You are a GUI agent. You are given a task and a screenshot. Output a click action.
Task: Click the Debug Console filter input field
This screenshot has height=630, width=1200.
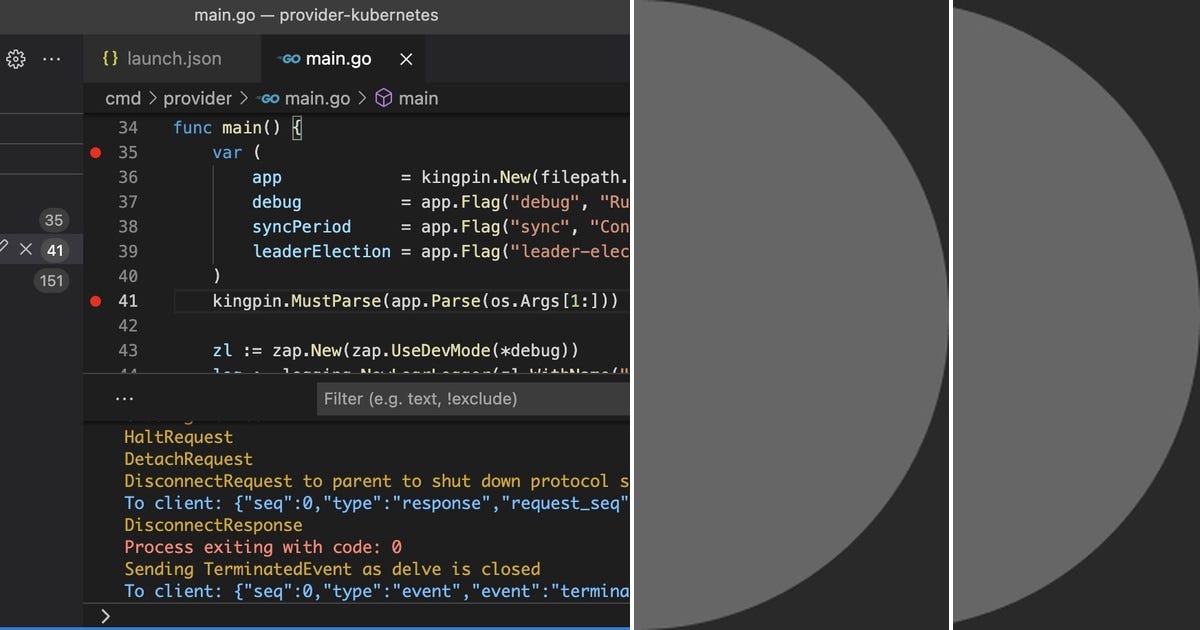(470, 398)
